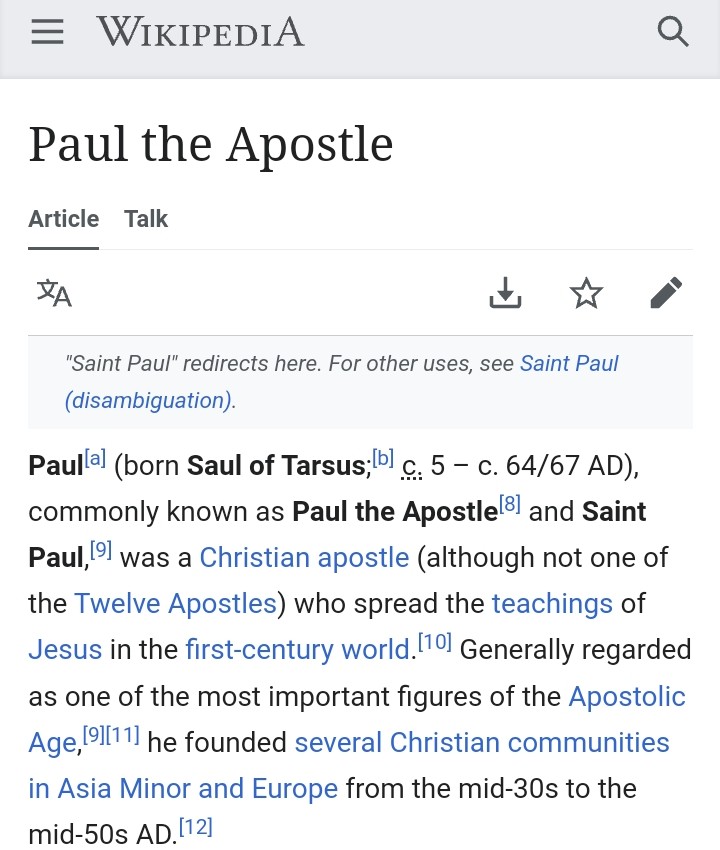Open the language selection icon
720x850 pixels.
click(x=54, y=293)
